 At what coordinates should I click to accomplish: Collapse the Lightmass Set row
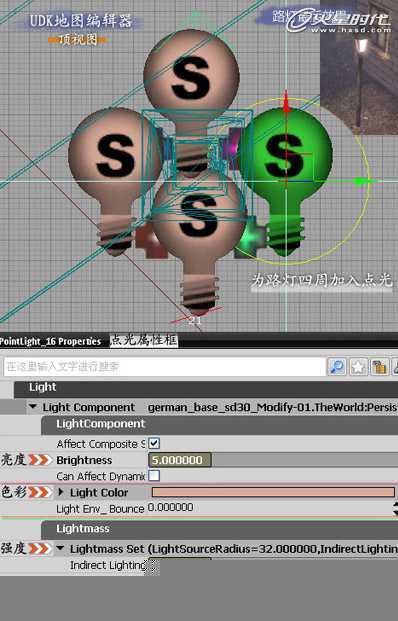pos(60,549)
